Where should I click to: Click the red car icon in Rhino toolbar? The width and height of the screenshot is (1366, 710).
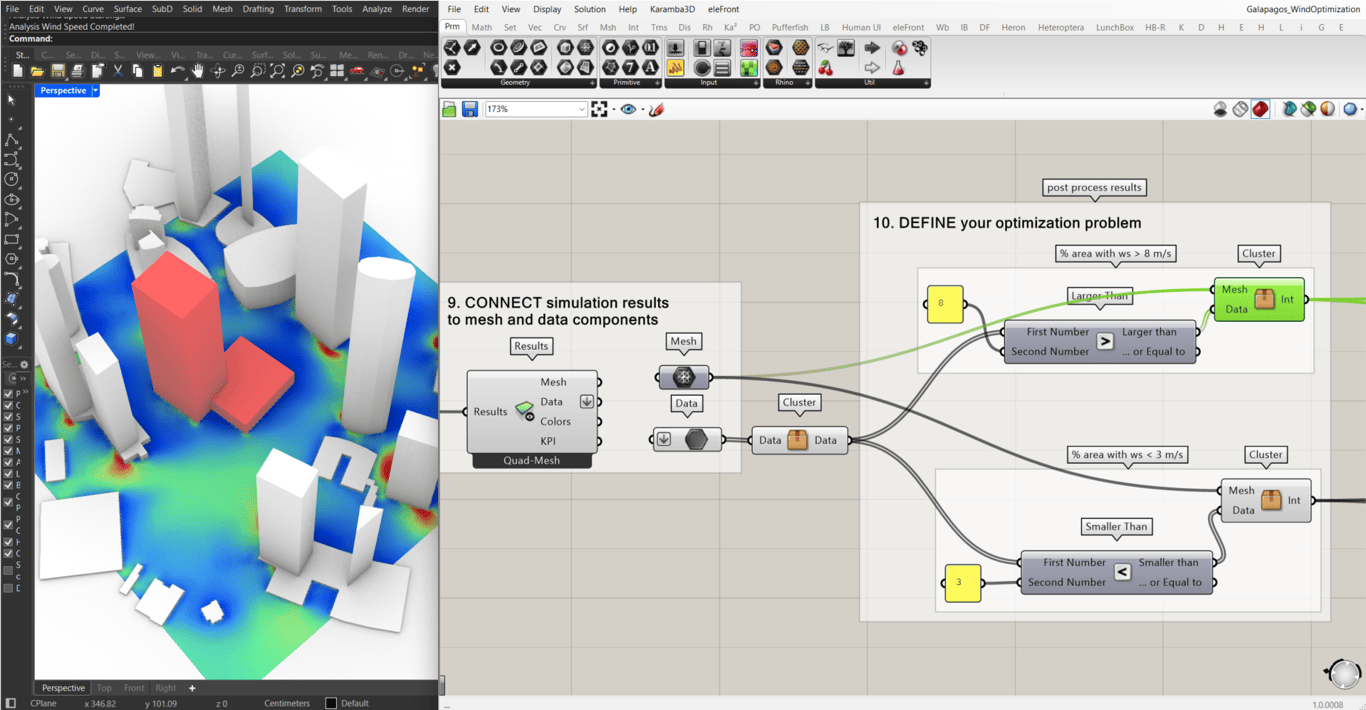(357, 71)
